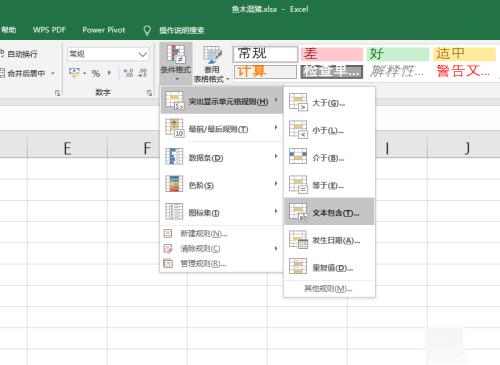This screenshot has width=500, height=365.
Task: Apply the Calculation (计算) cell style
Action: coord(265,72)
